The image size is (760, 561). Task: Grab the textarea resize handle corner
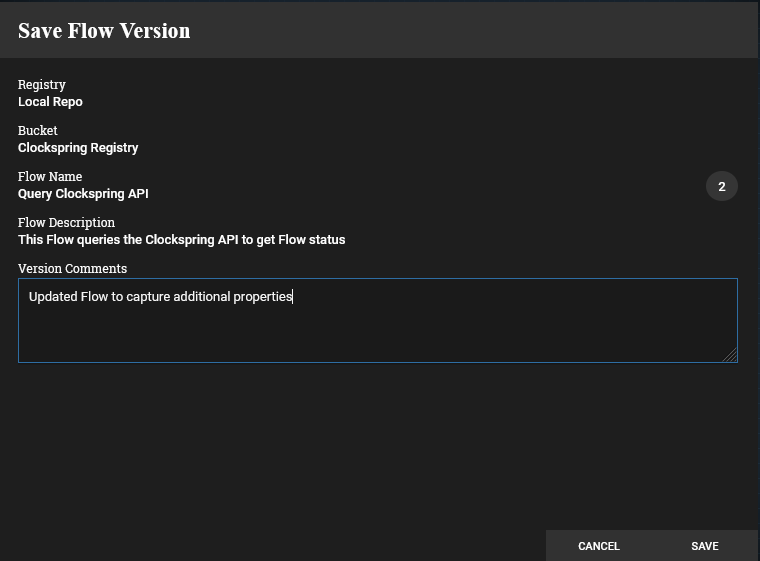(730, 355)
